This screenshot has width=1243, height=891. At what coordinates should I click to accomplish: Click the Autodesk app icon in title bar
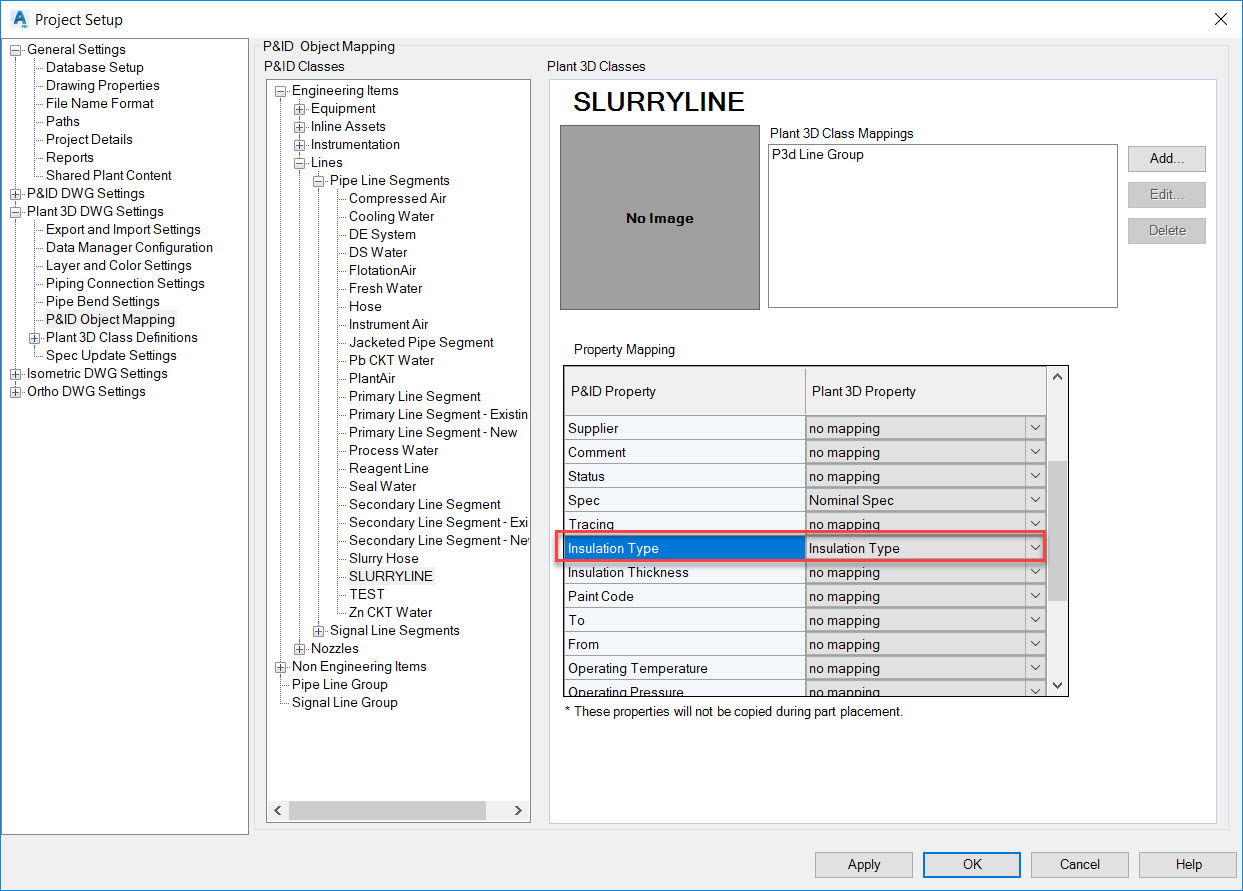[x=18, y=18]
